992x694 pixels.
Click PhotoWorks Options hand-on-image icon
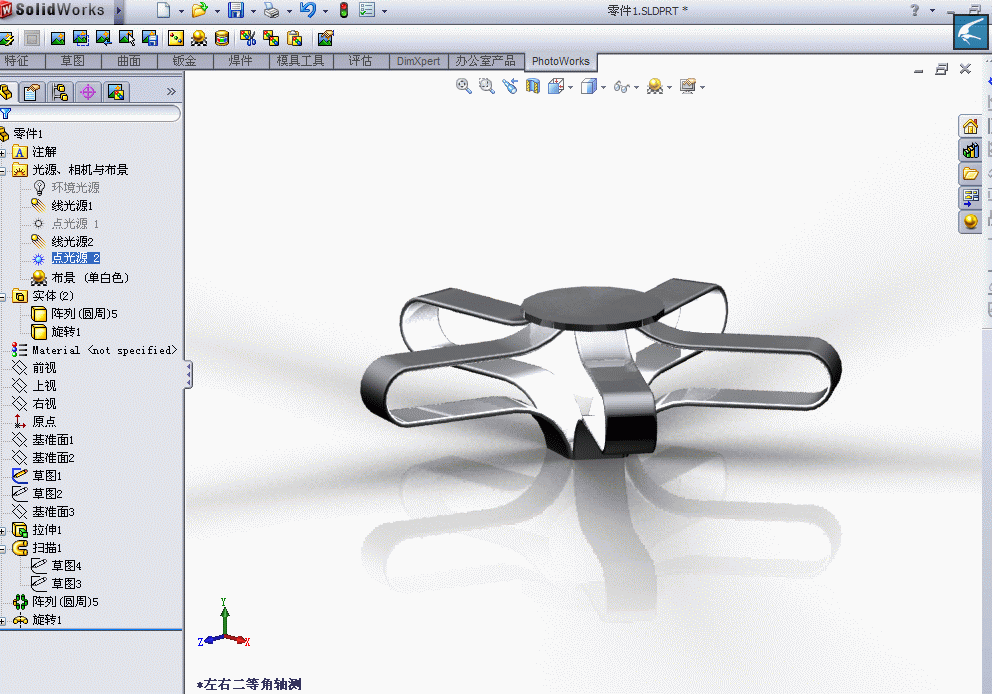tap(325, 39)
